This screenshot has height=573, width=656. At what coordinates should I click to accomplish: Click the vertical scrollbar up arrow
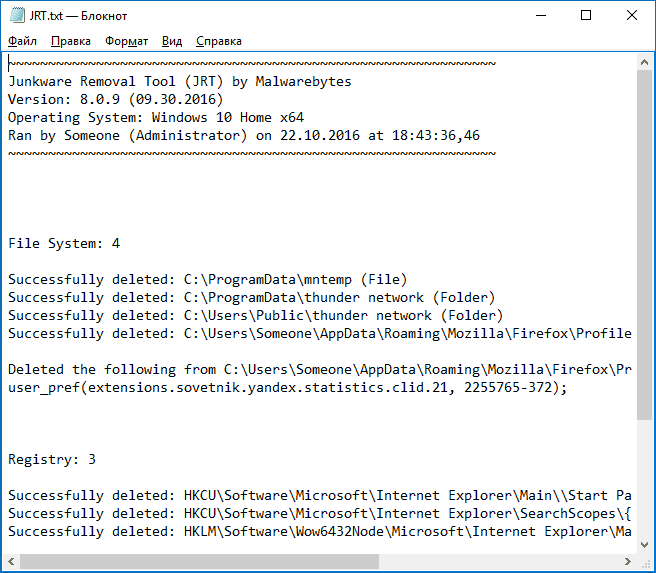[644, 62]
